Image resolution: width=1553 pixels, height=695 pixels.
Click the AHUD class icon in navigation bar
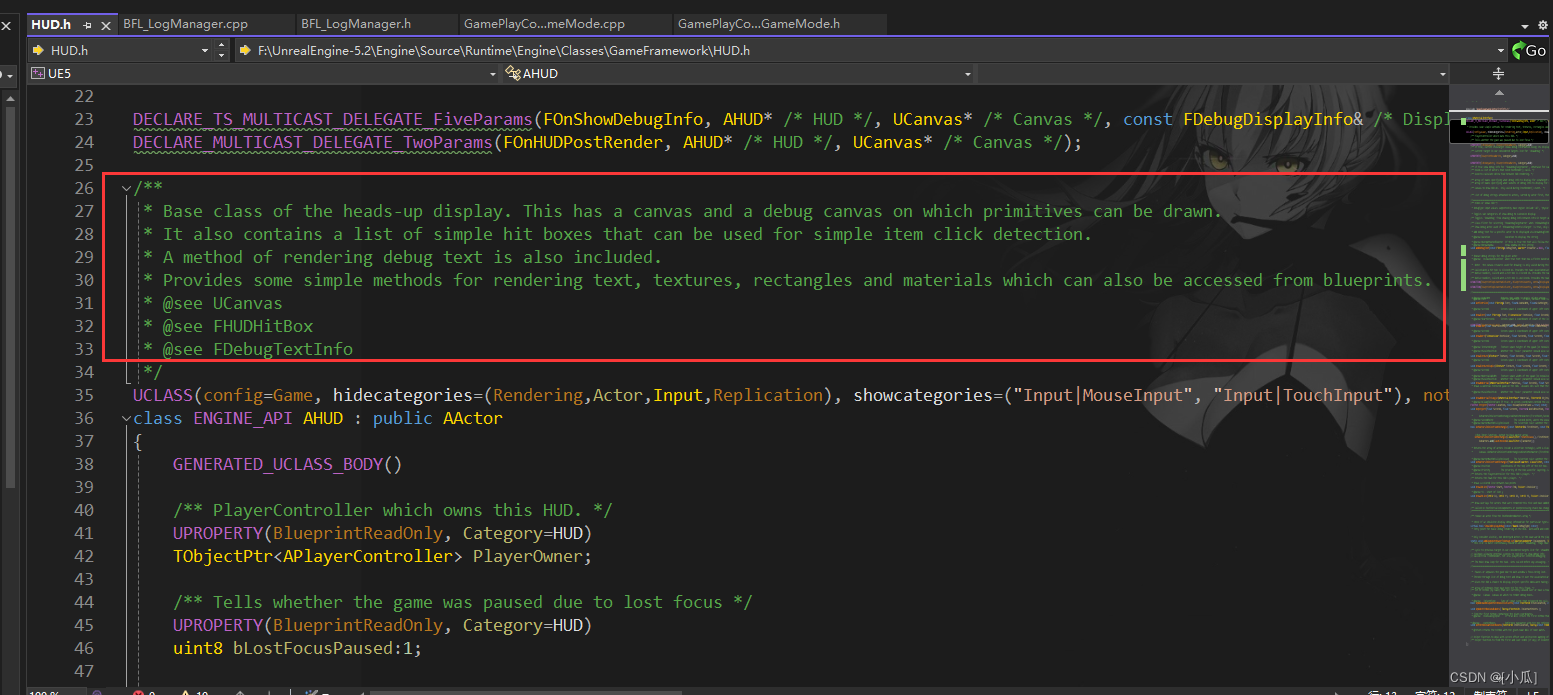[x=513, y=73]
